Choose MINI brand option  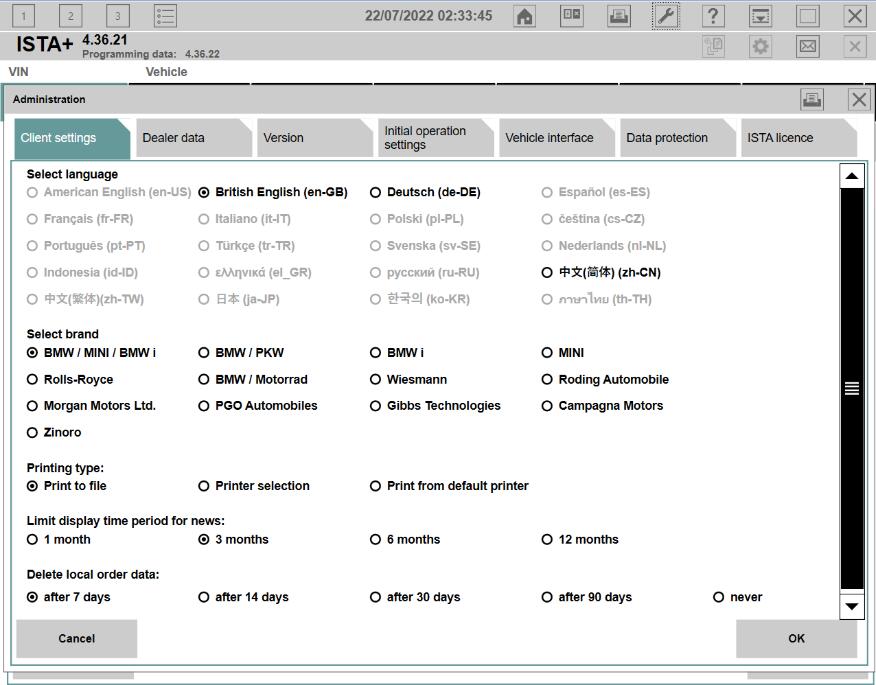point(563,353)
